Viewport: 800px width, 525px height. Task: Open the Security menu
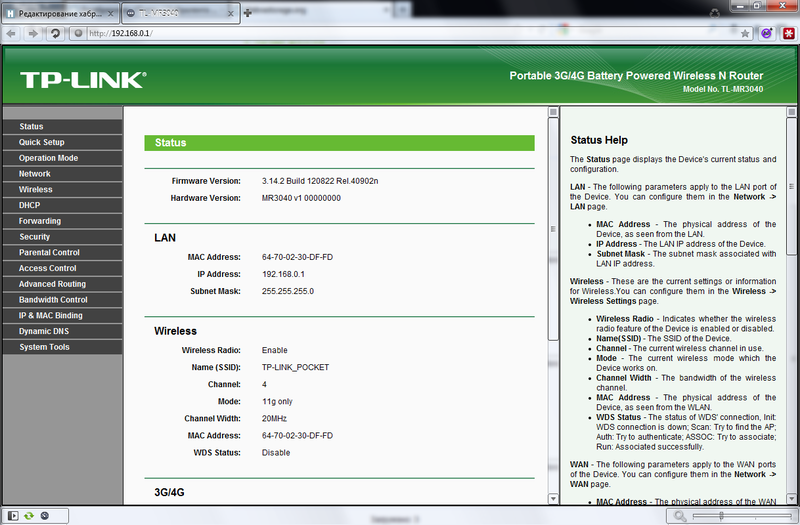click(x=62, y=237)
